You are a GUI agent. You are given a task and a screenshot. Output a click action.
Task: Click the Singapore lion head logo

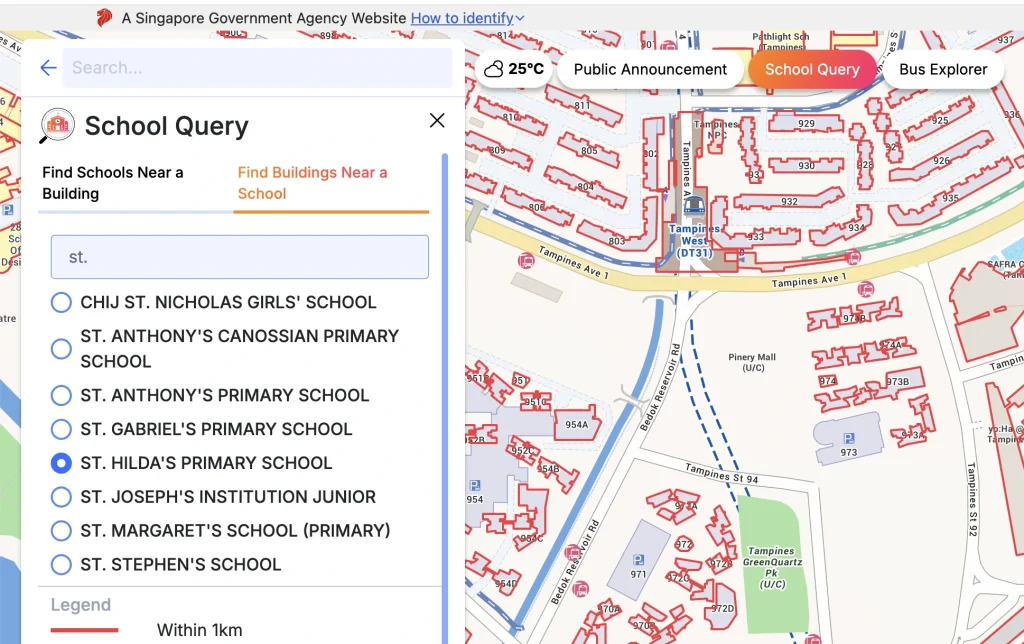104,18
